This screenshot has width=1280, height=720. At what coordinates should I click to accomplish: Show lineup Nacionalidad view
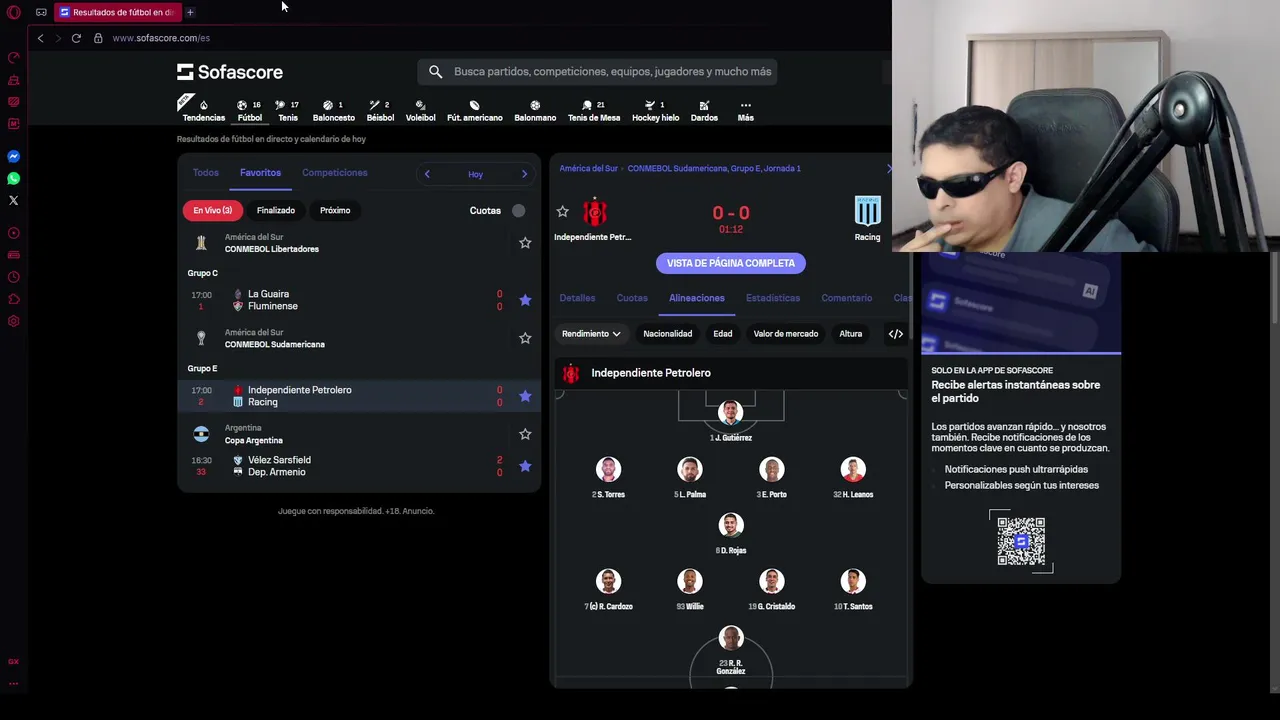point(667,334)
